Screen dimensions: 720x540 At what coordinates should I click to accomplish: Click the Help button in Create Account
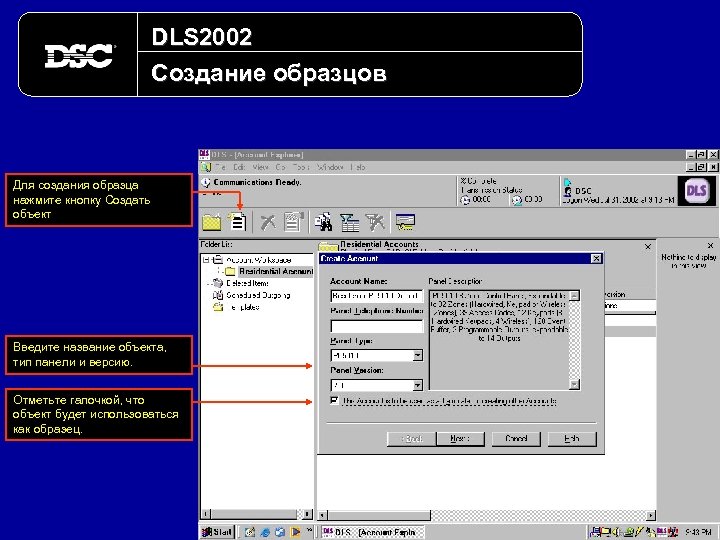(572, 439)
